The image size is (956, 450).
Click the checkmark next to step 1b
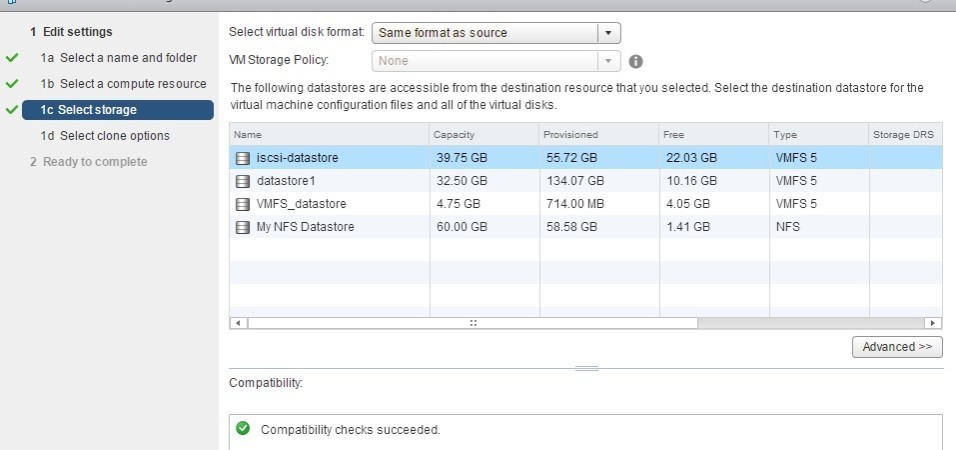[12, 84]
